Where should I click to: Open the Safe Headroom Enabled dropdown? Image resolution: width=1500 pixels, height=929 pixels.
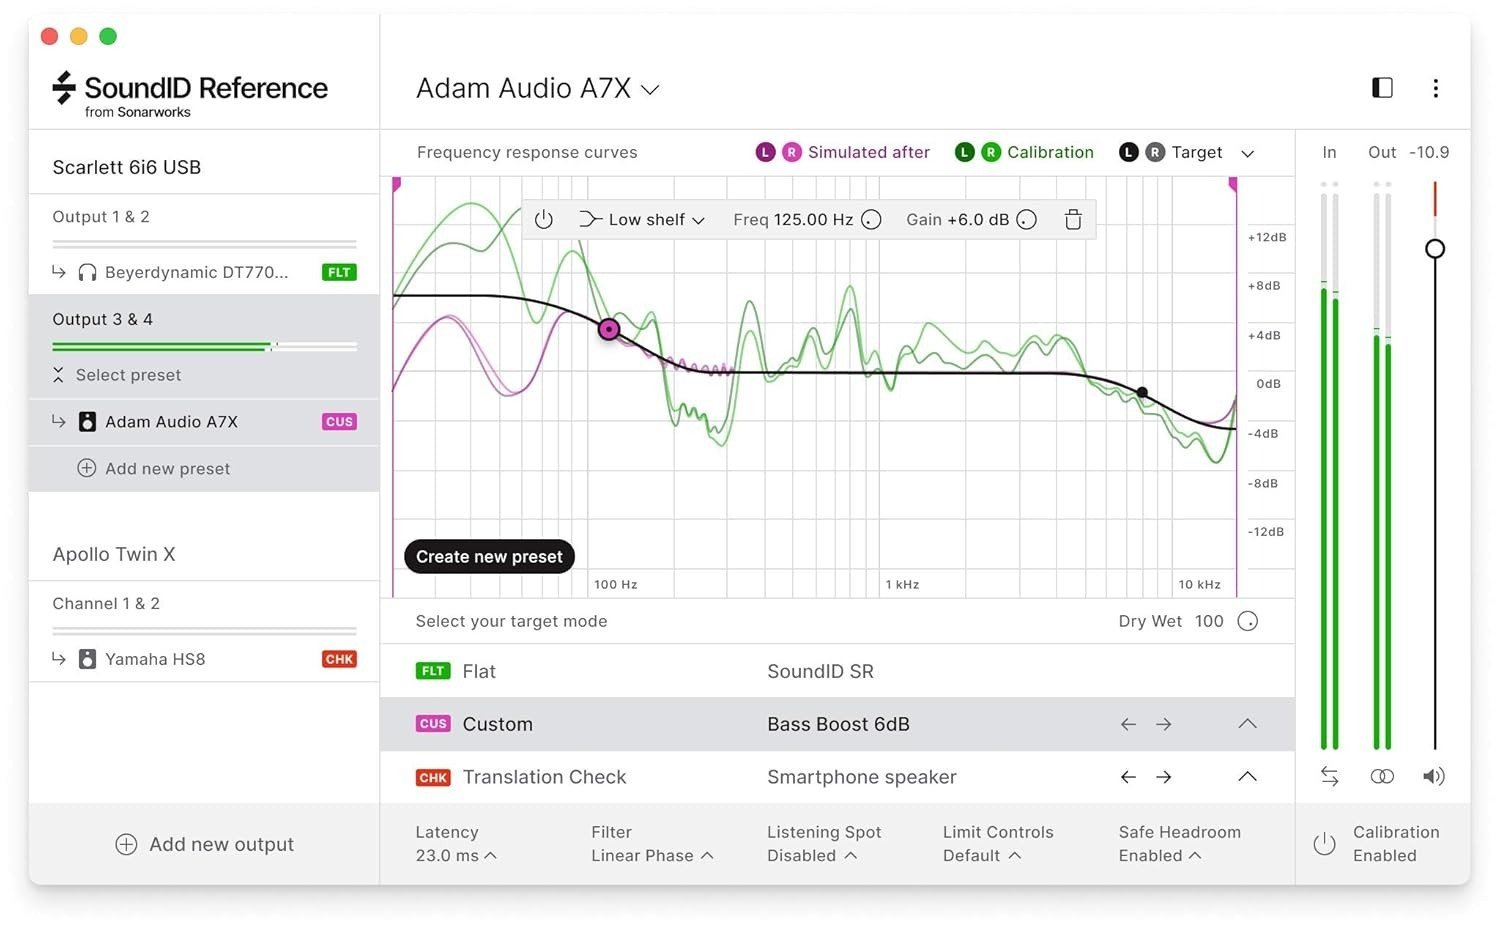pos(1179,844)
